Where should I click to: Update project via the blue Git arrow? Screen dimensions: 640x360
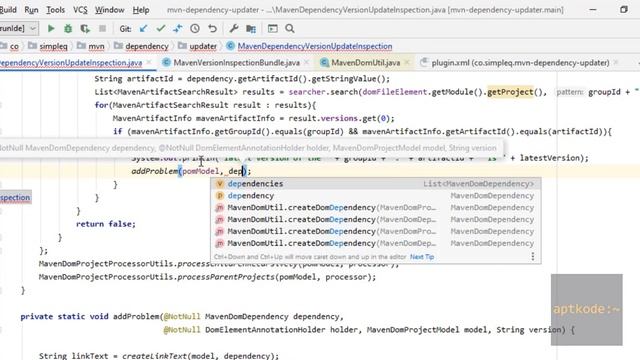point(143,29)
